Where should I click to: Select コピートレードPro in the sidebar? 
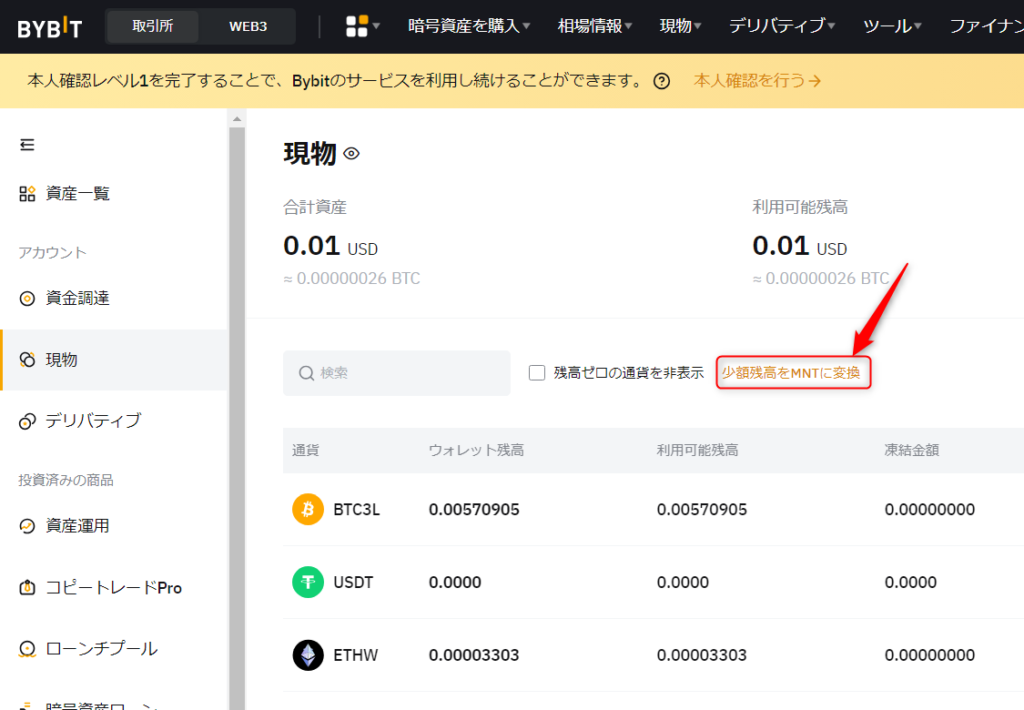100,587
